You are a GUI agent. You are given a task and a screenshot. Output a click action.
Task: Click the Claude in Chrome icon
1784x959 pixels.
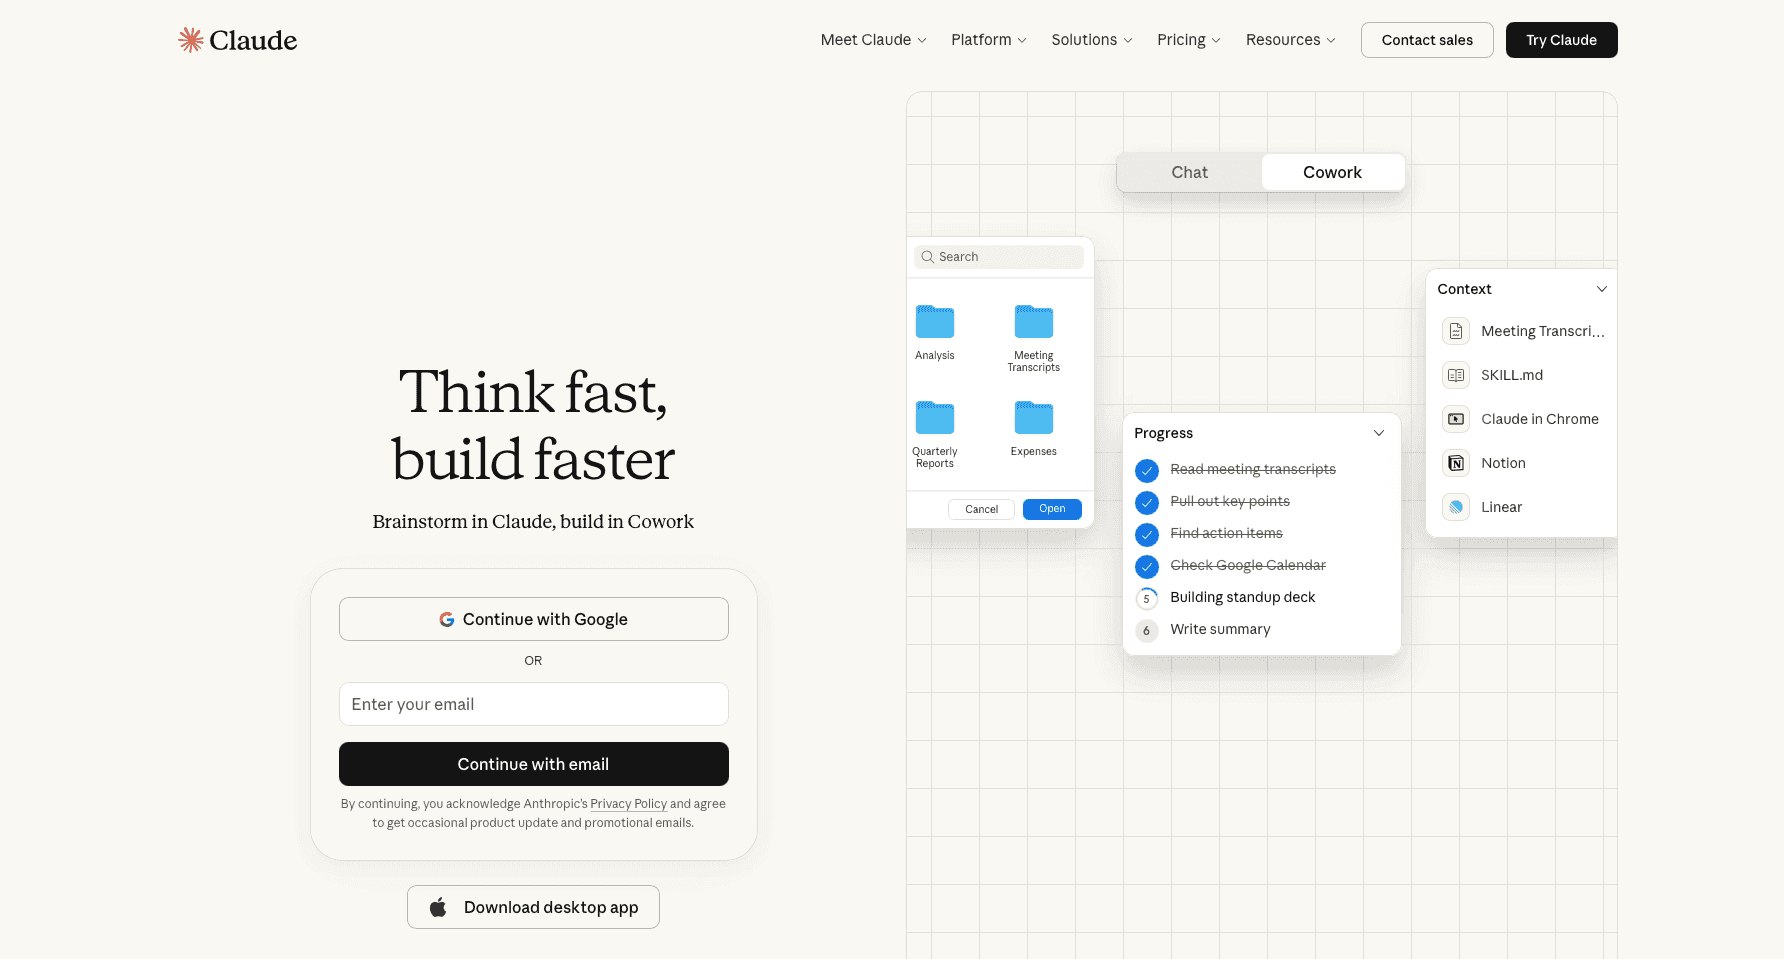click(x=1456, y=419)
